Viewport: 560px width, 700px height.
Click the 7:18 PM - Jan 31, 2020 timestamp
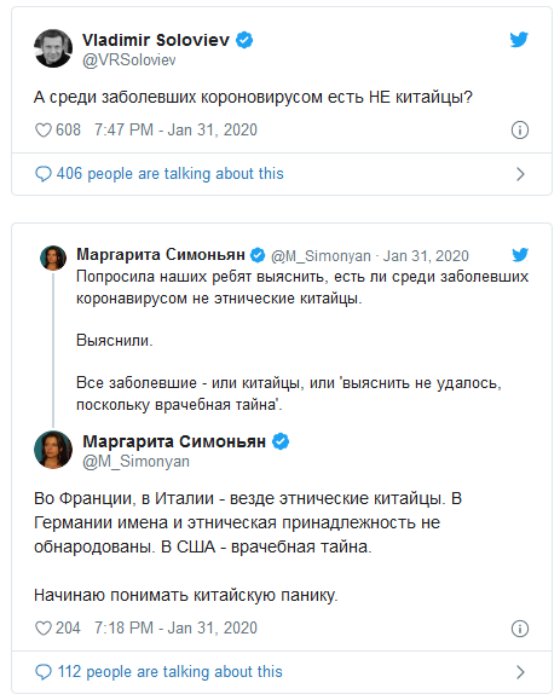176,628
